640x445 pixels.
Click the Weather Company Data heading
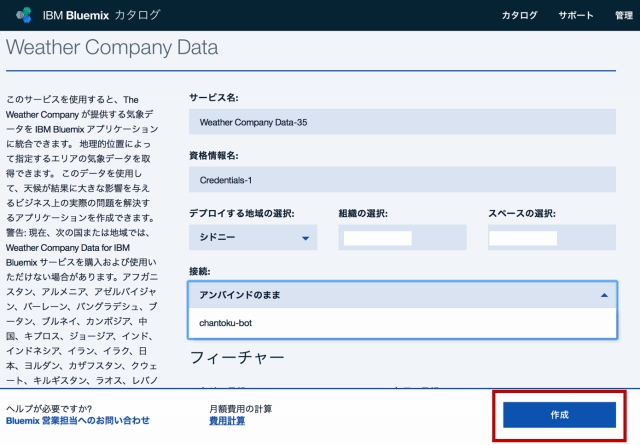pos(112,47)
